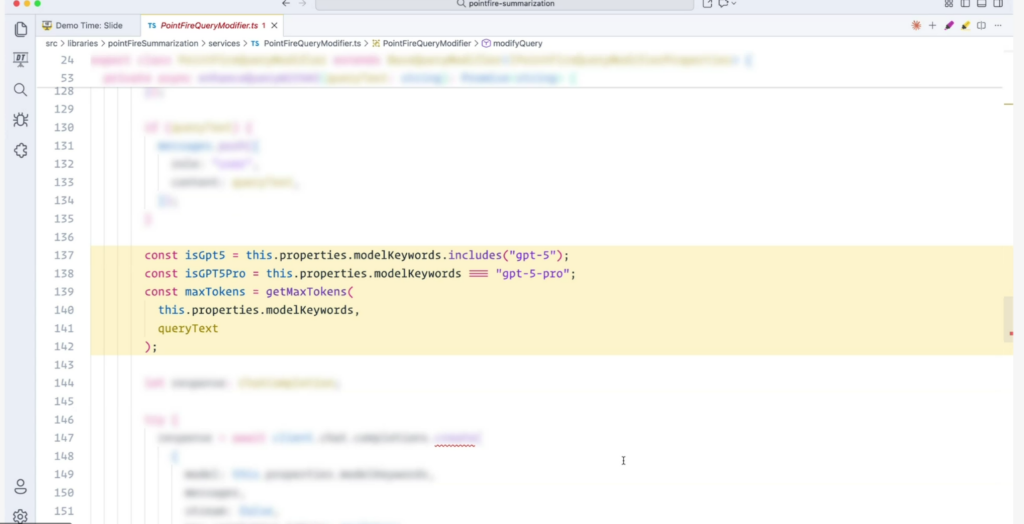Screen dimensions: 1024x524
Task: Click the pink highlighter pen icon
Action: coord(949,25)
